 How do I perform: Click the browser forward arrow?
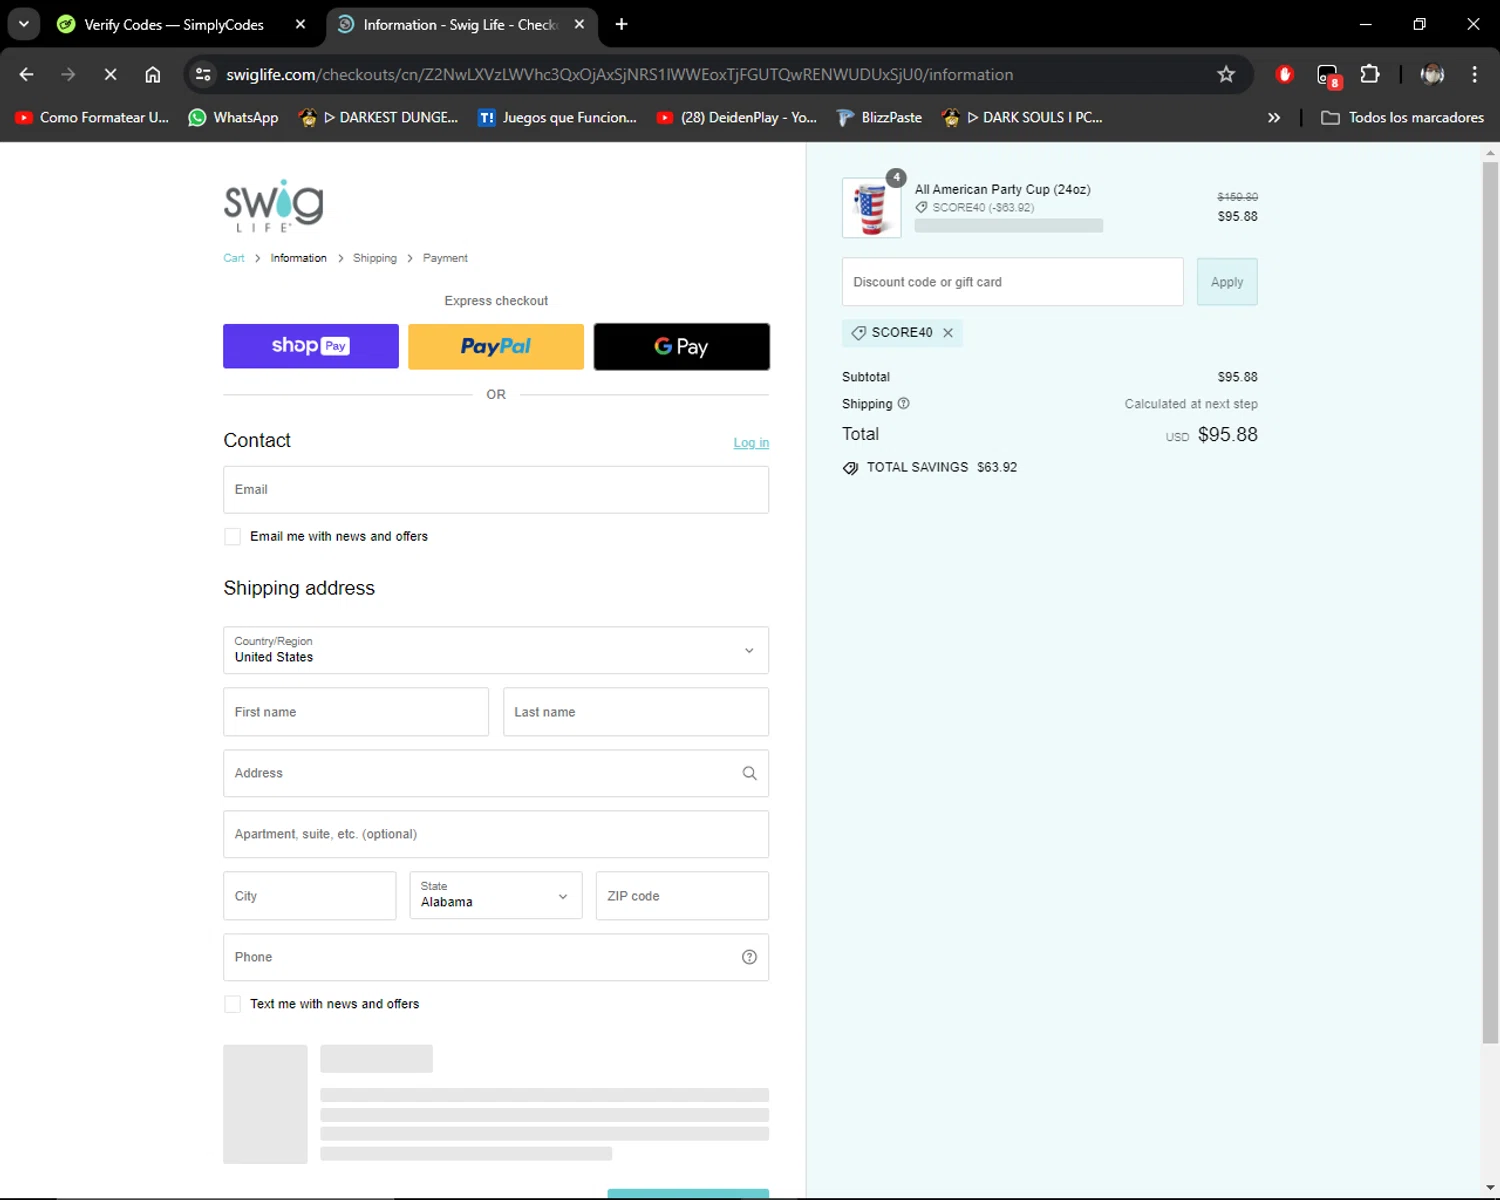click(x=68, y=74)
